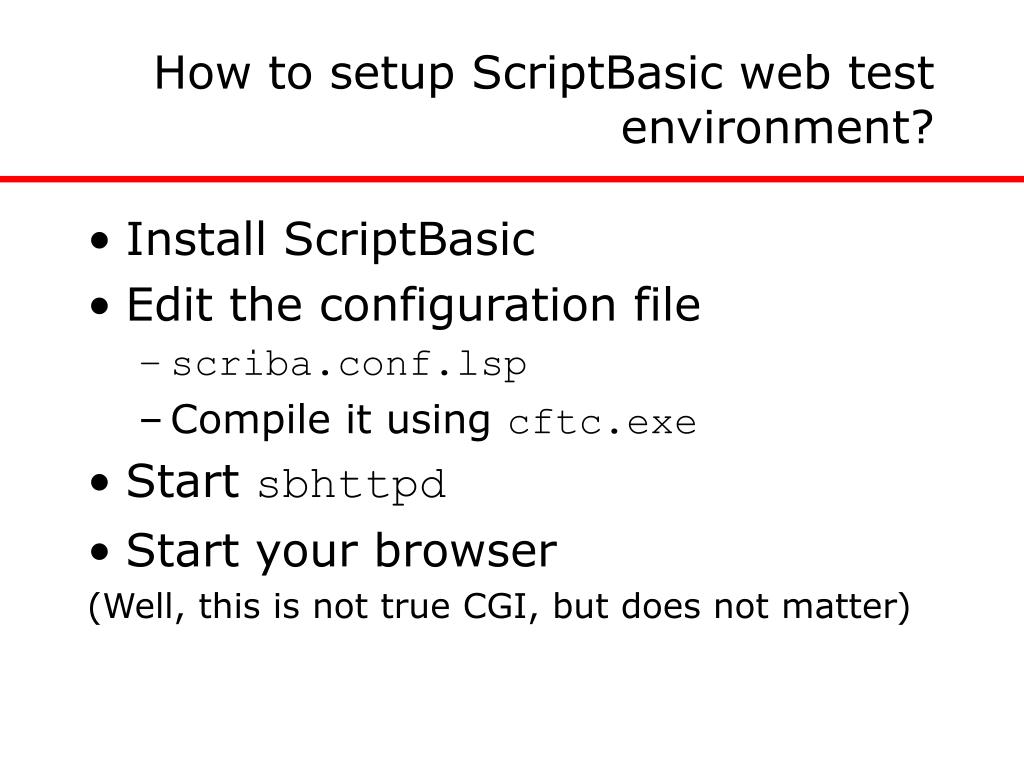Screen dimensions: 1024x768
Task: Click the 'scriba.conf.lsp' filename text
Action: point(349,366)
